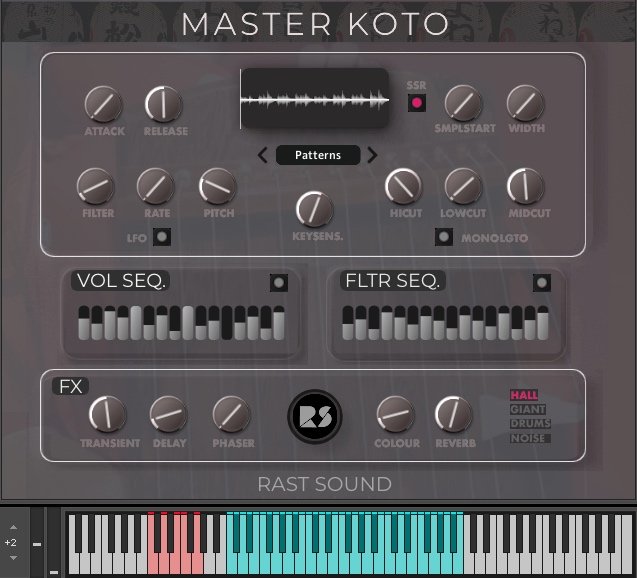Click the RAST SOUND text
Image resolution: width=637 pixels, height=578 pixels.
coord(325,484)
